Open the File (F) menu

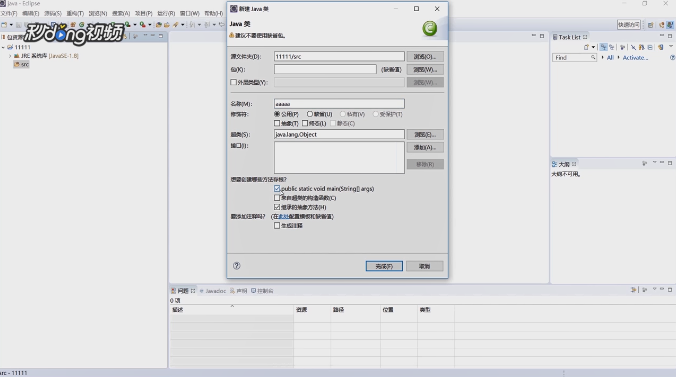9,13
